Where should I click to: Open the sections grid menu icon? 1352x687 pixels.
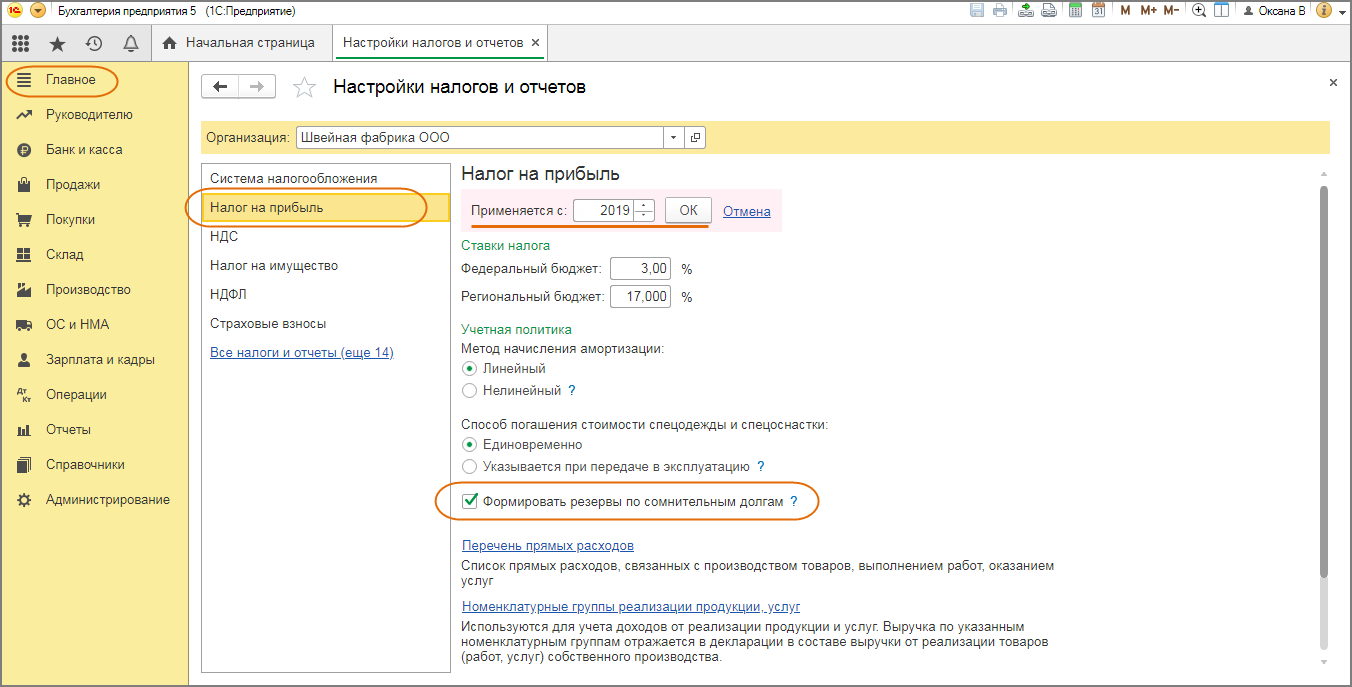(20, 43)
